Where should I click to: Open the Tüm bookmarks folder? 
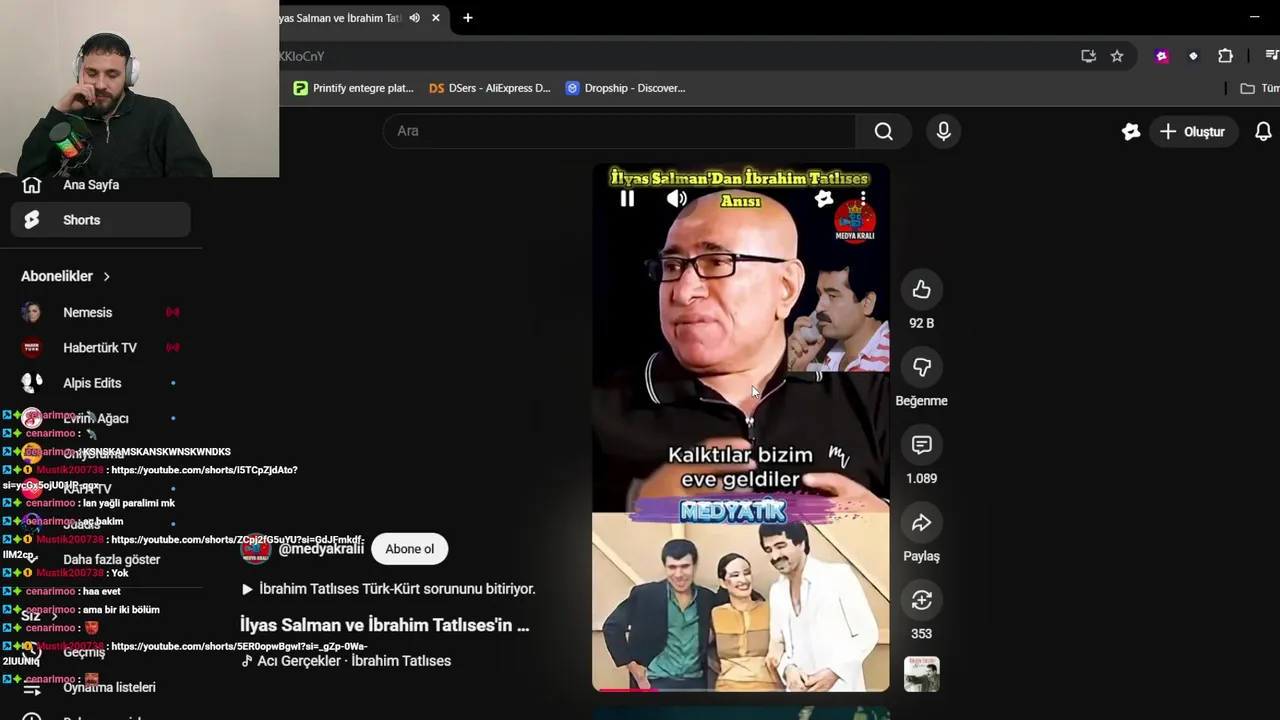[x=1259, y=88]
